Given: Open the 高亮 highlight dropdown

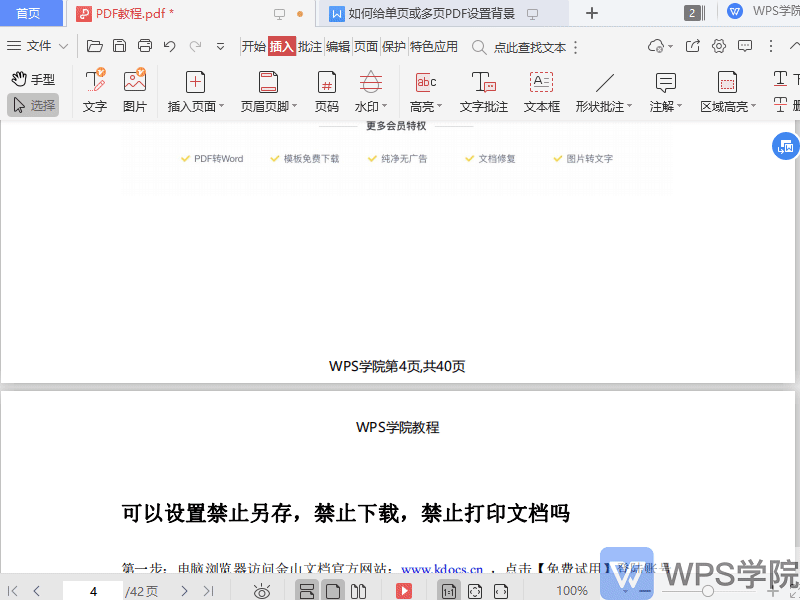Looking at the screenshot, I should point(426,91).
